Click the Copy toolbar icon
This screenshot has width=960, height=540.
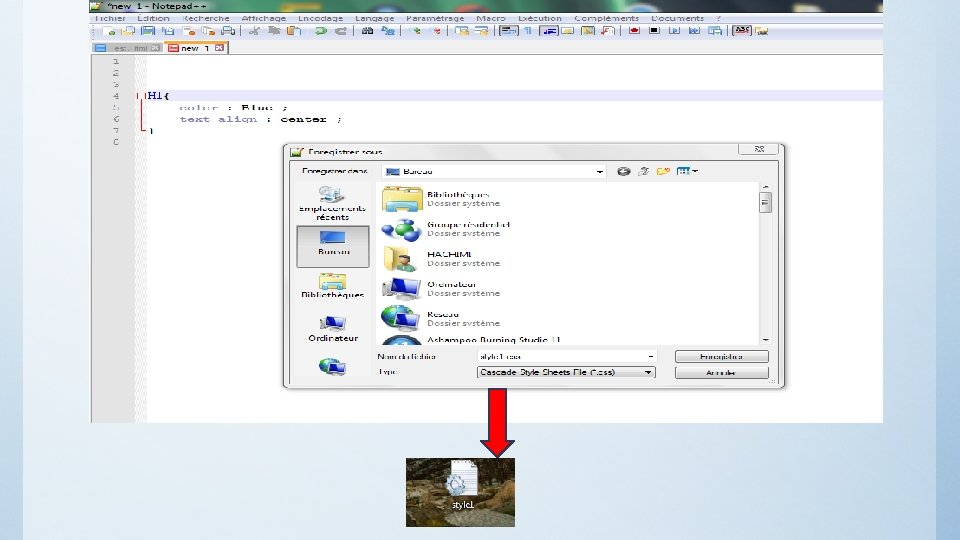point(274,31)
